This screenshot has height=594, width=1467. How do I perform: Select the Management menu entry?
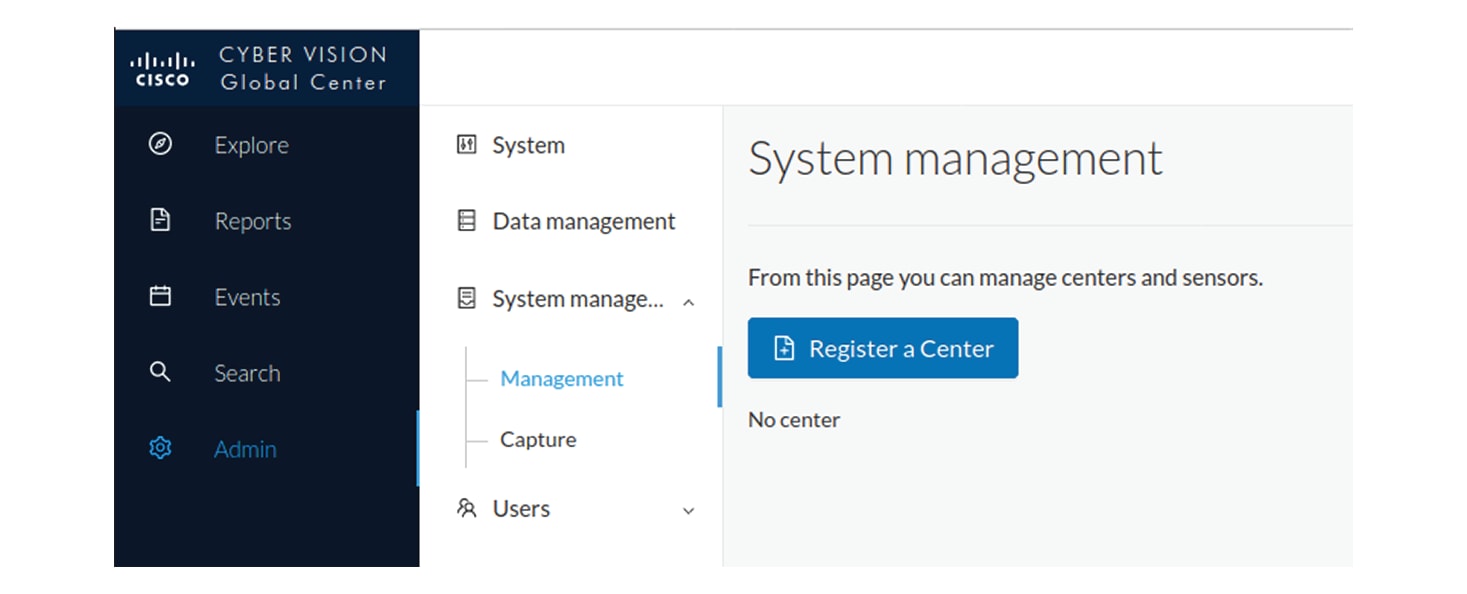coord(561,378)
